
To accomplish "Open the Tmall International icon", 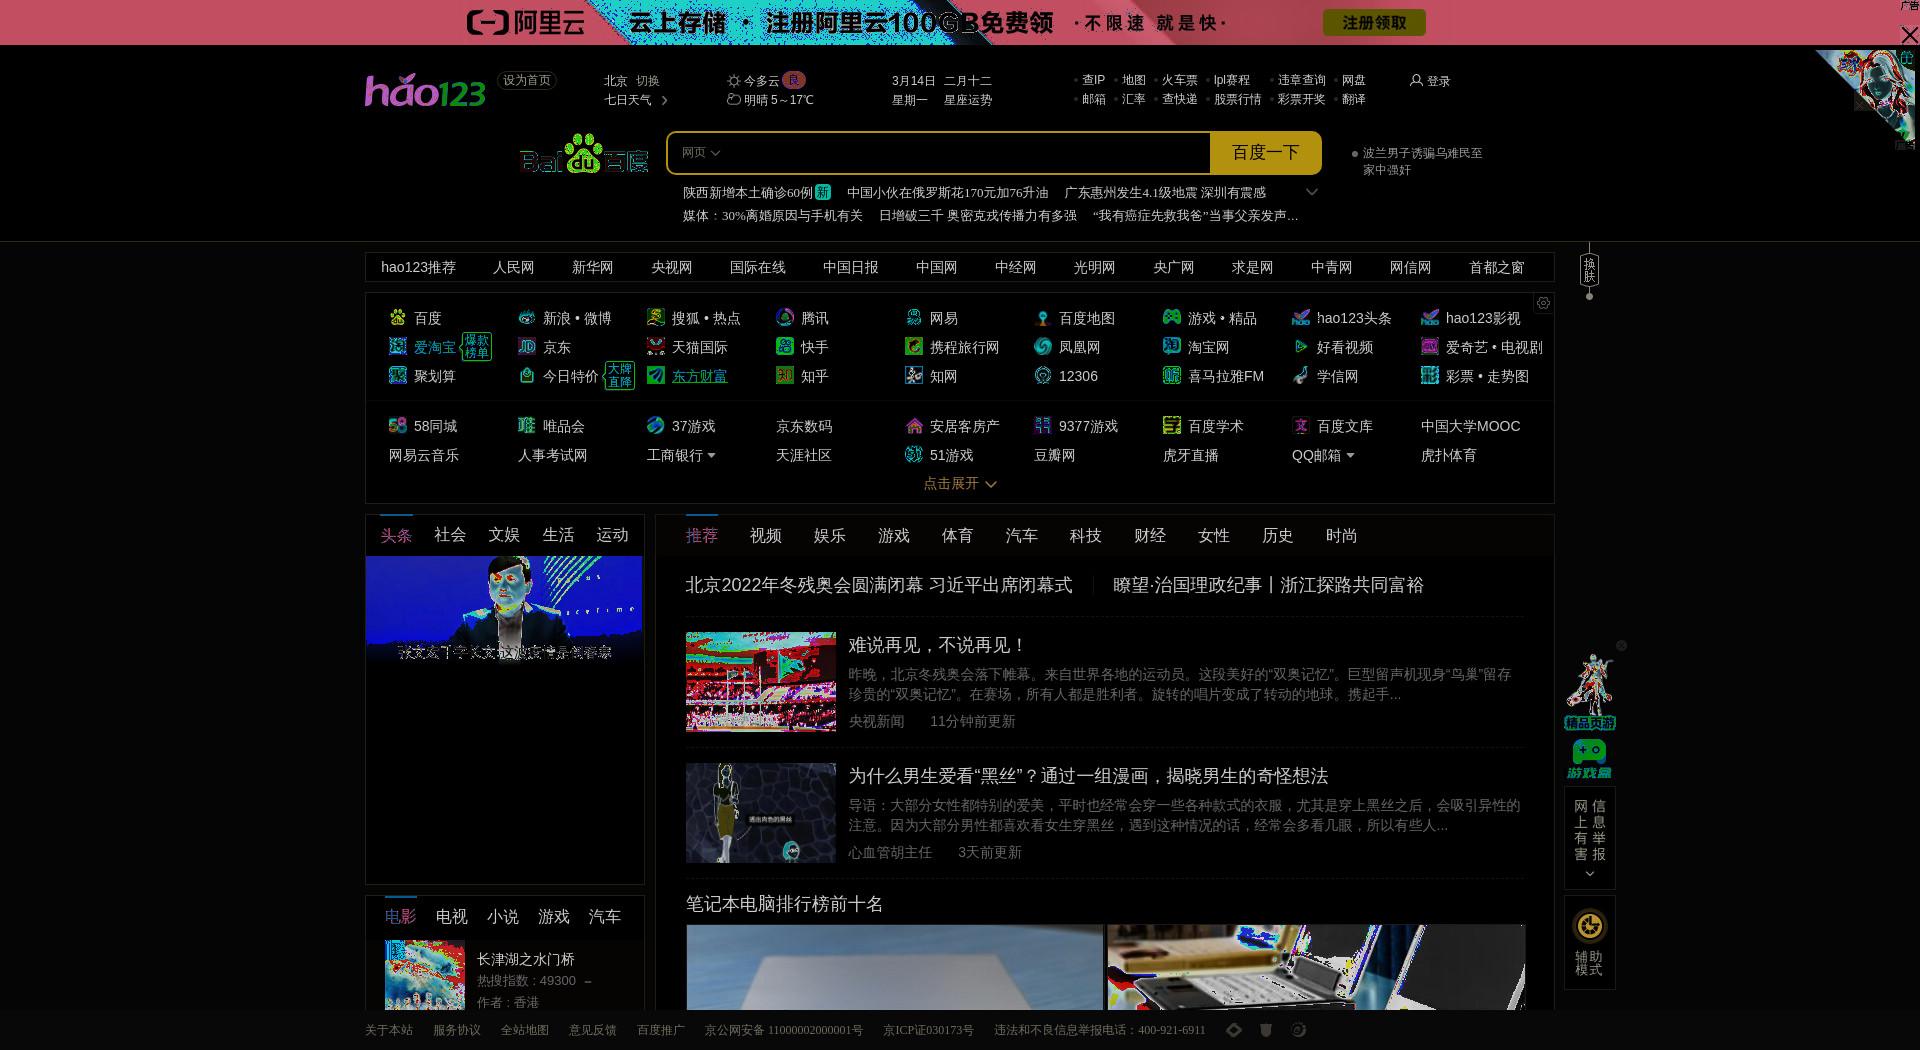I will (x=656, y=347).
